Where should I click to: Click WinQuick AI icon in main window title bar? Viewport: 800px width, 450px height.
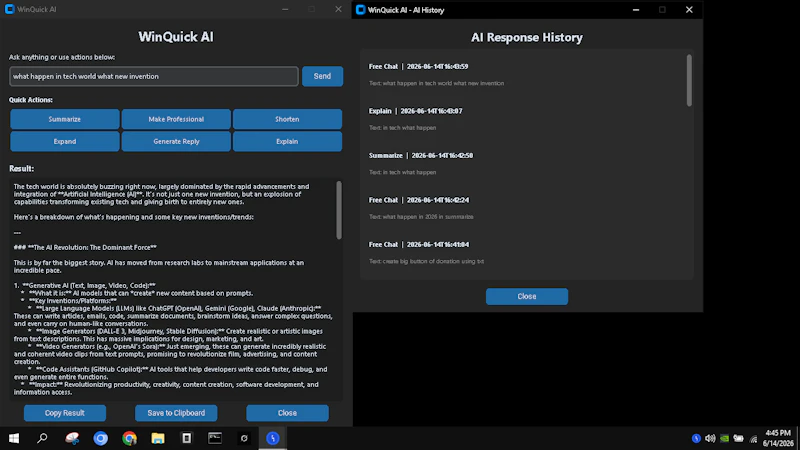[x=10, y=9]
